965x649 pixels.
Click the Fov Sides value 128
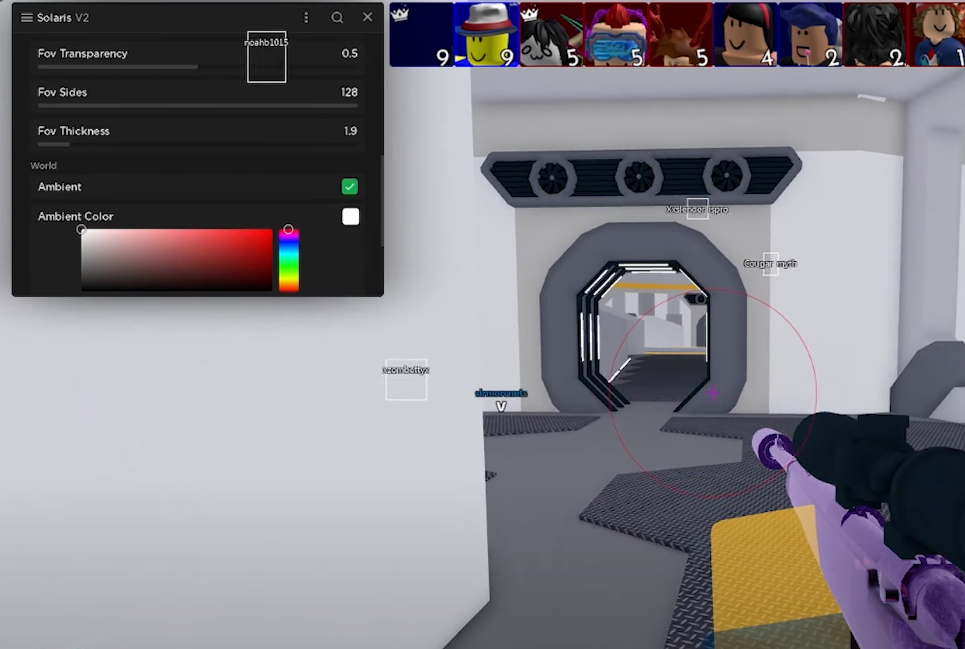pos(349,92)
